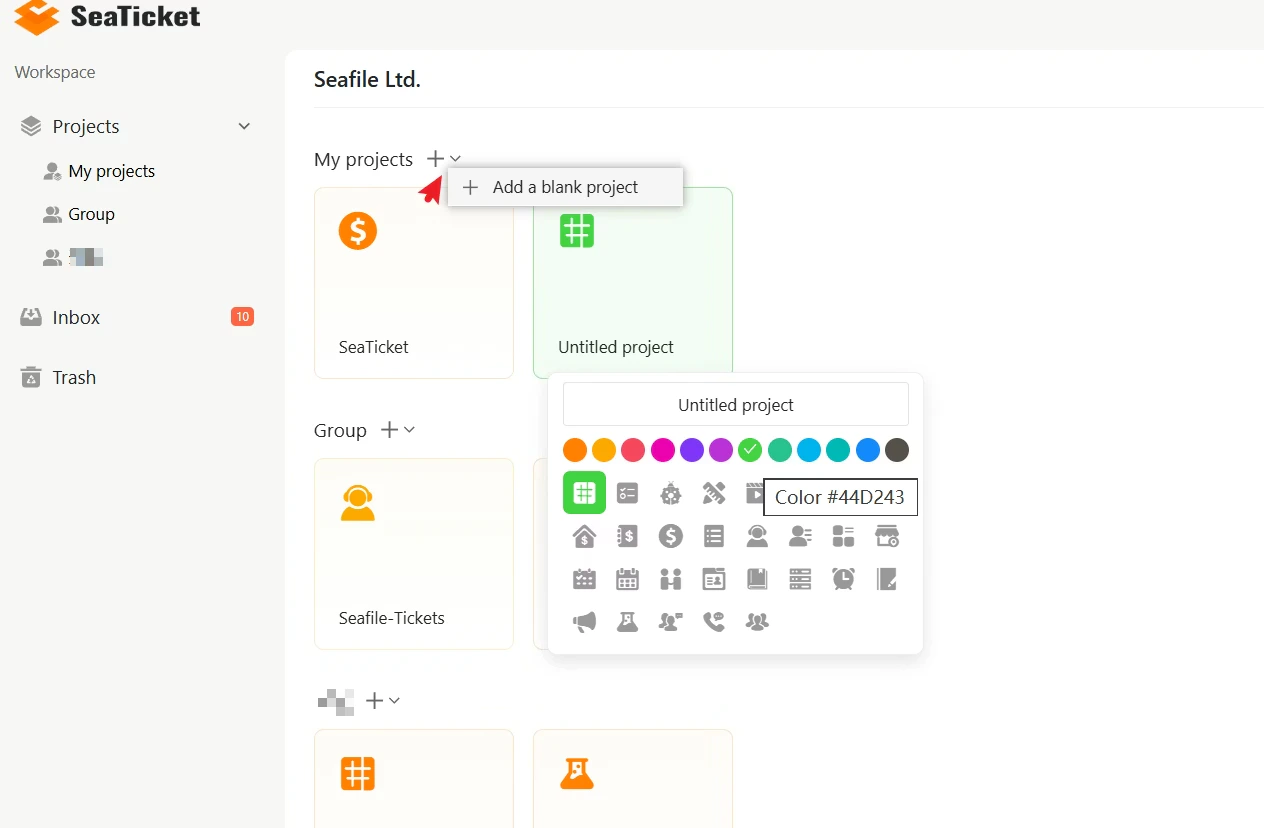The image size is (1264, 828).
Task: Pick the ruler and pencil icon
Action: (x=714, y=493)
